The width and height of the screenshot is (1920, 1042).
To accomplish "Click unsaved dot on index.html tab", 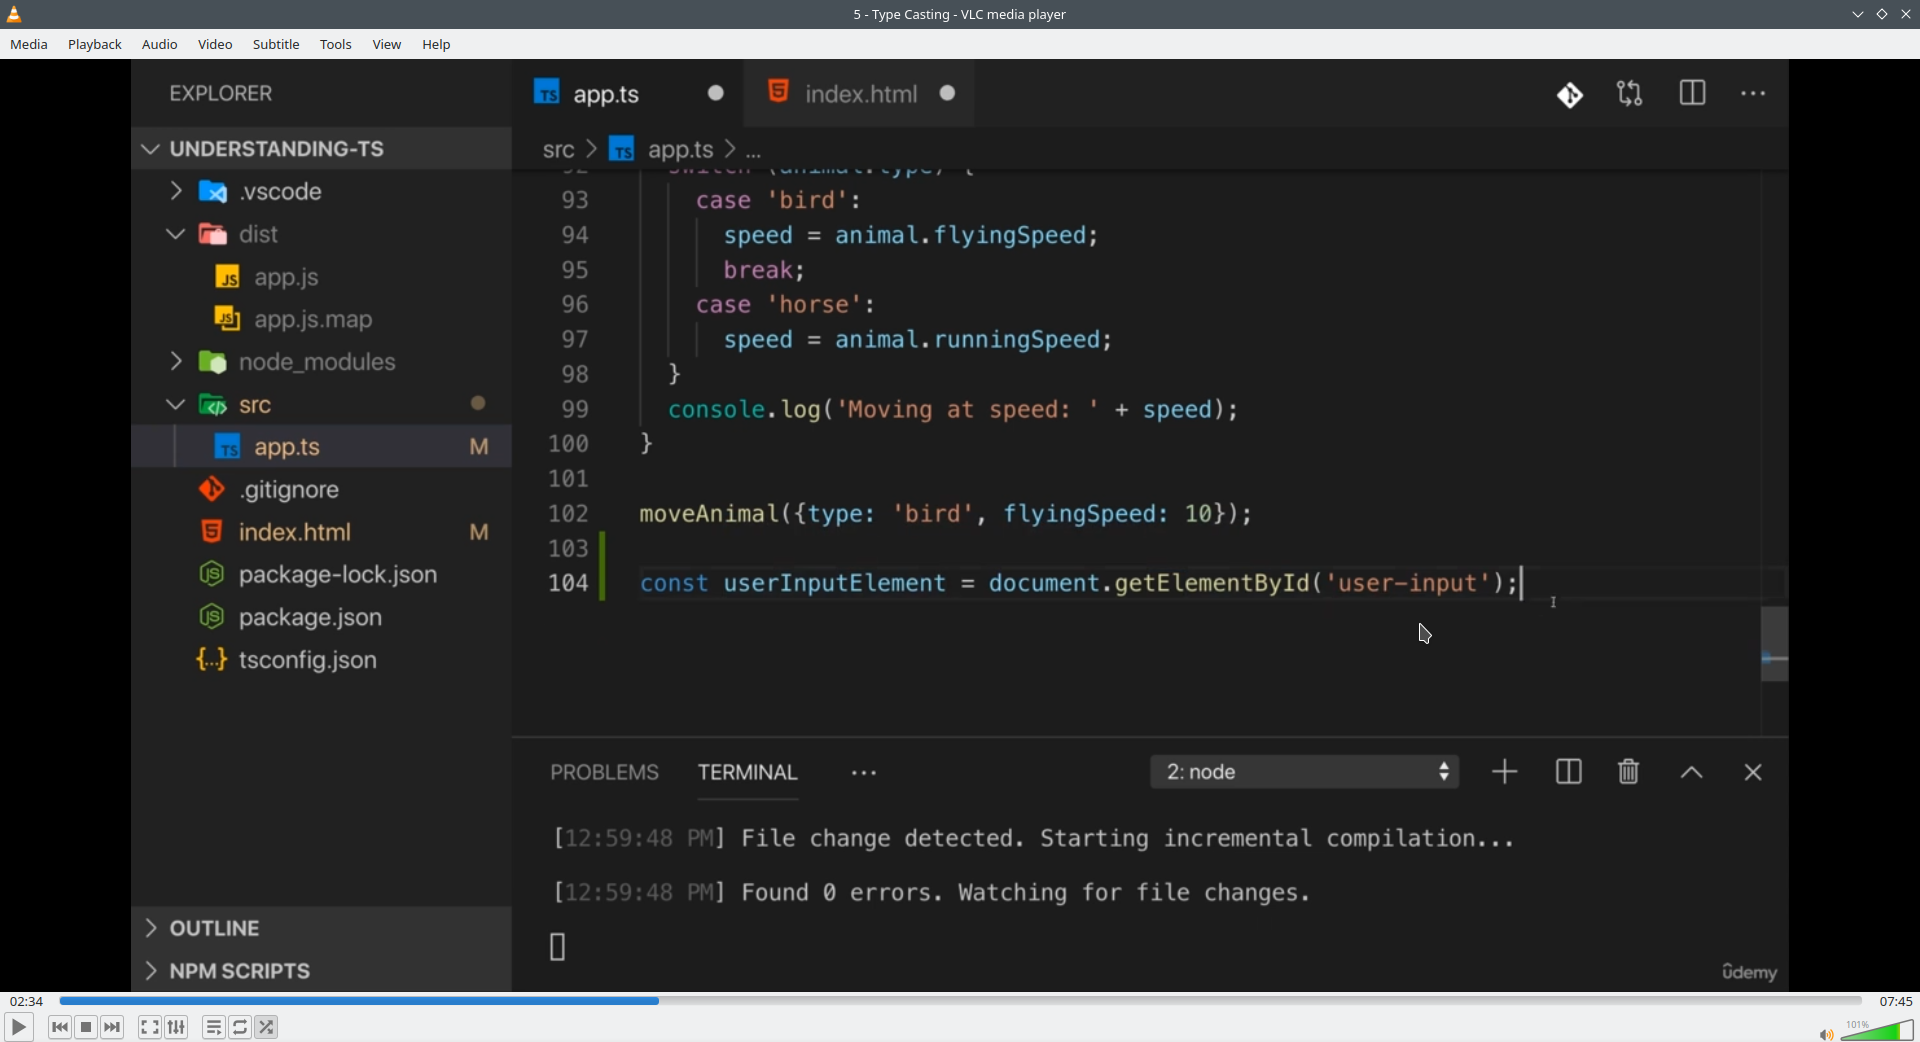I will click(948, 93).
